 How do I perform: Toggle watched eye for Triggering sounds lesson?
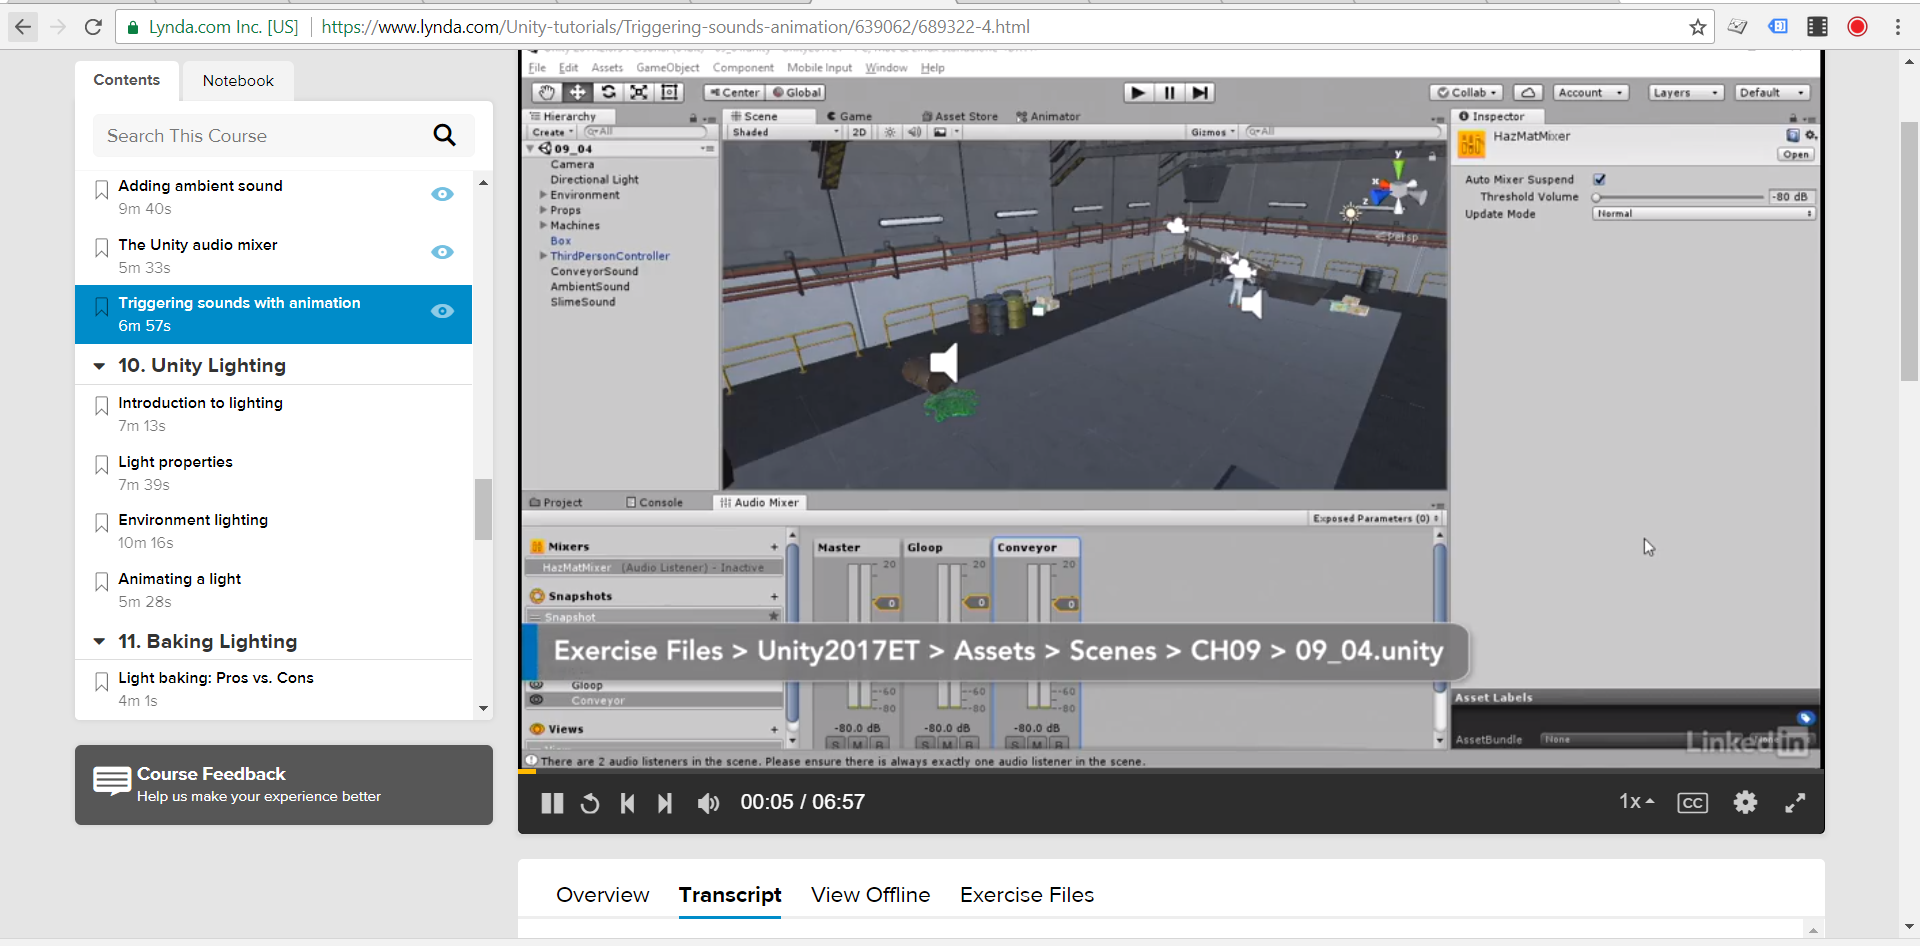[442, 311]
